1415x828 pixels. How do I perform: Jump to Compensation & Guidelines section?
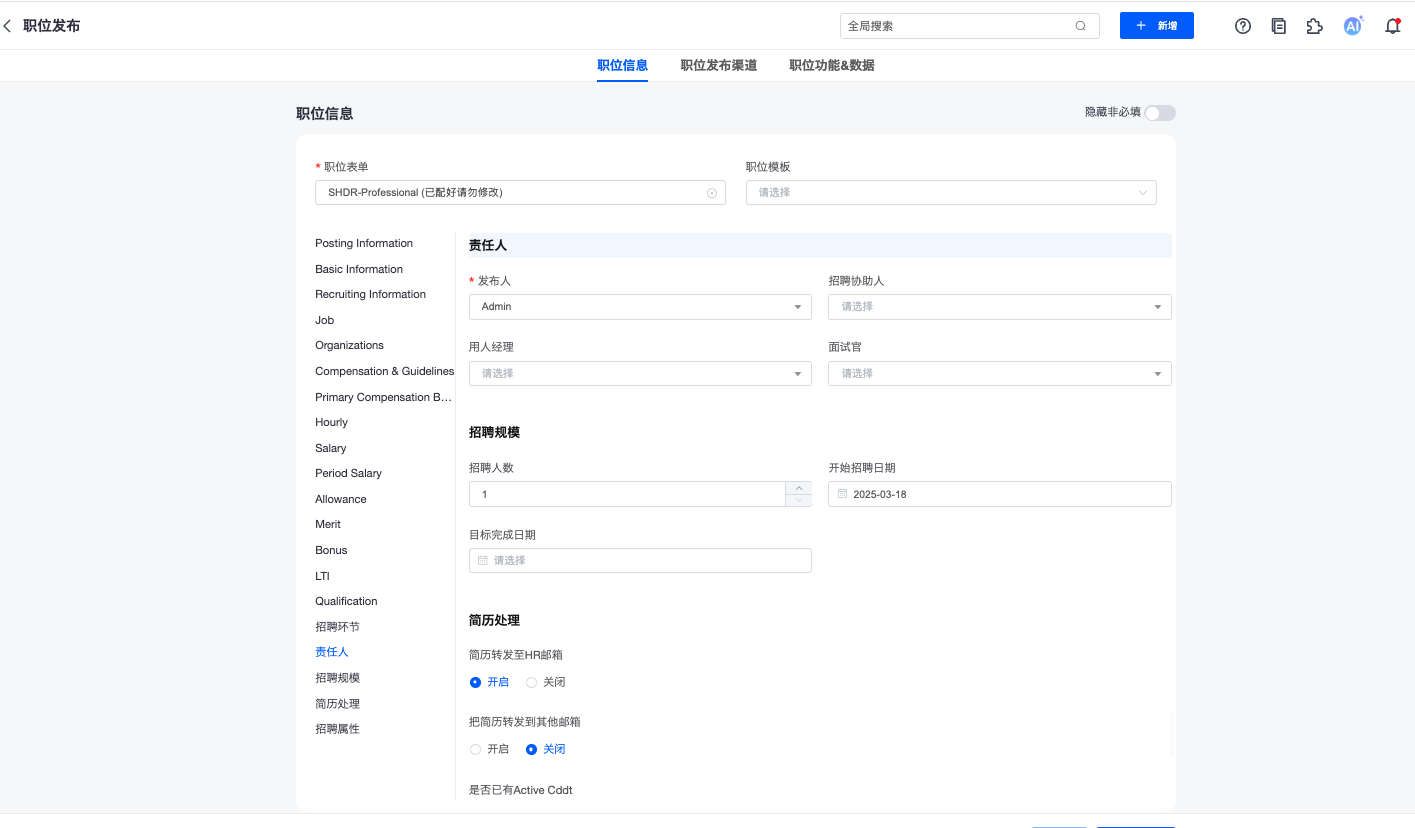384,371
